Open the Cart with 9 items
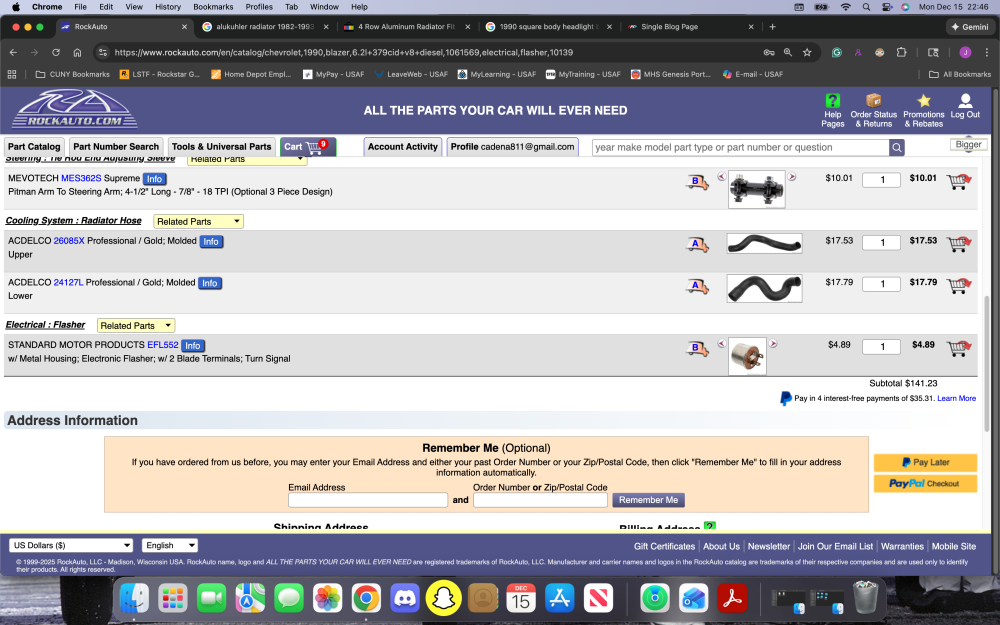The height and width of the screenshot is (625, 1000). [307, 146]
